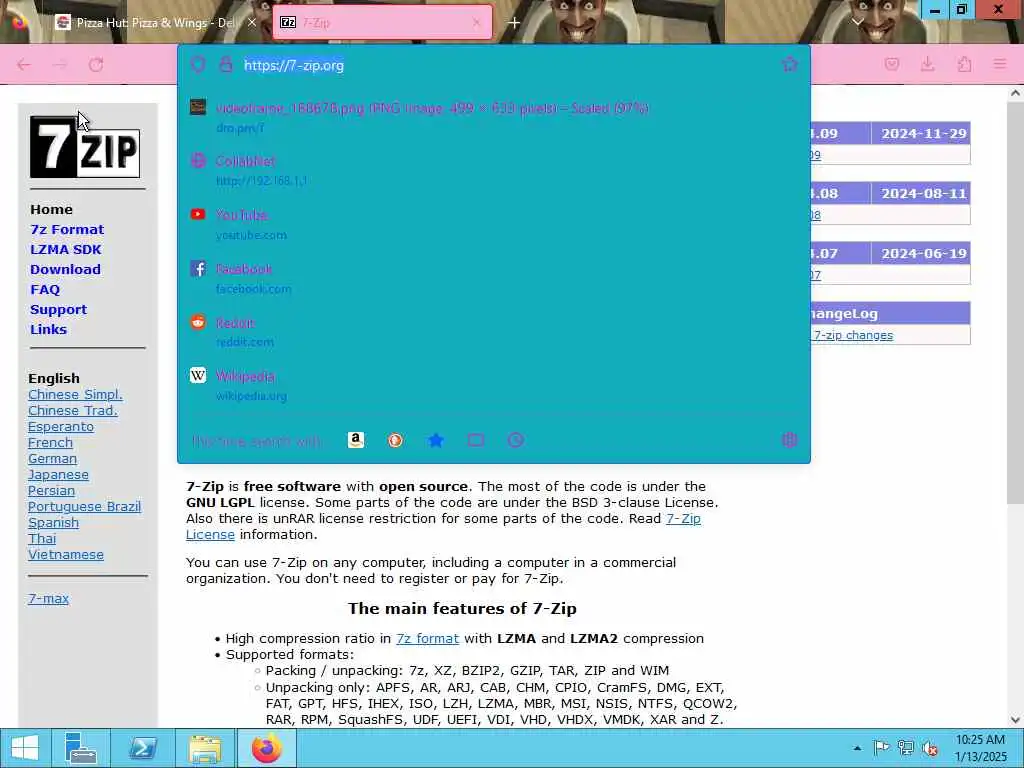The height and width of the screenshot is (768, 1024).
Task: Switch language to French
Action: tap(50, 443)
